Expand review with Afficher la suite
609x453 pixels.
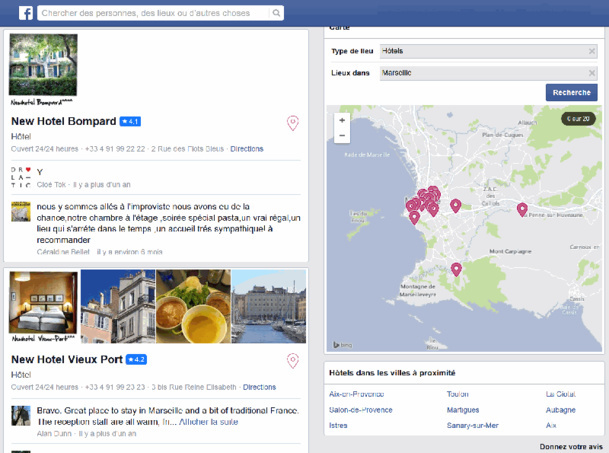[209, 422]
